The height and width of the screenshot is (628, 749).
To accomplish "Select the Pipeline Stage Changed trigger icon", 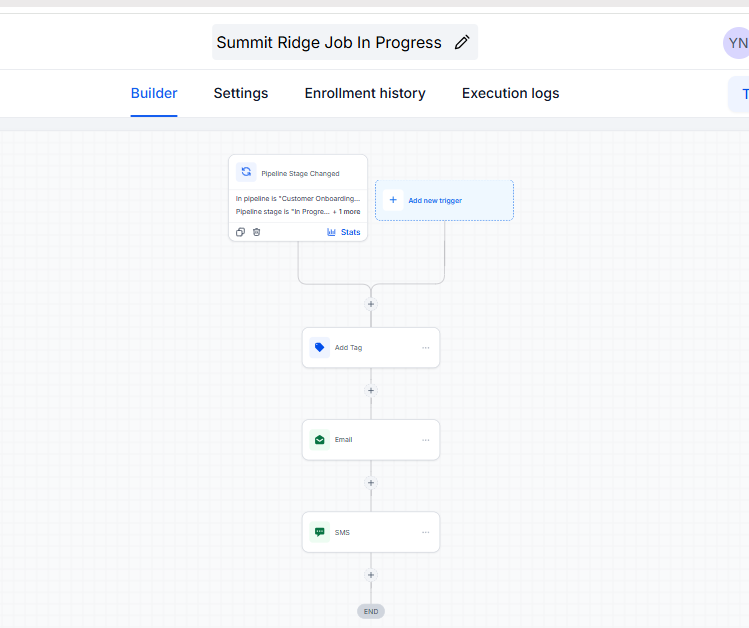I will click(246, 172).
